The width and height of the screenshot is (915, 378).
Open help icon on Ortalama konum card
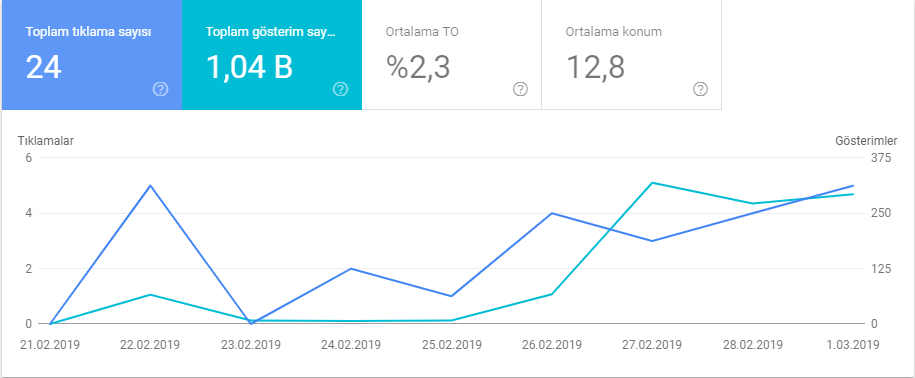700,89
